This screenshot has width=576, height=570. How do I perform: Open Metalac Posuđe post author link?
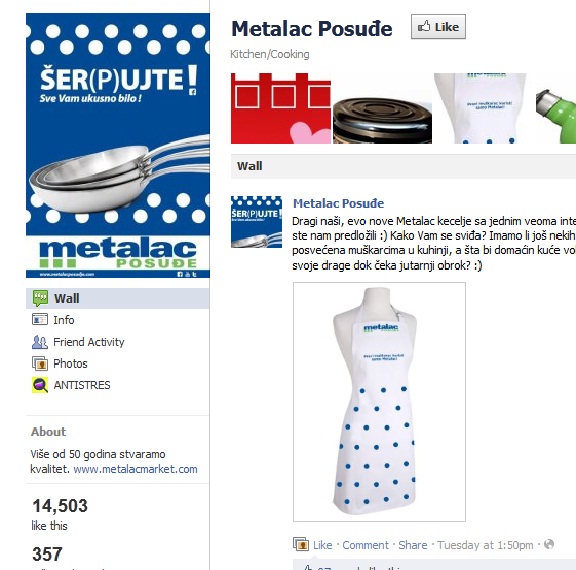point(338,203)
